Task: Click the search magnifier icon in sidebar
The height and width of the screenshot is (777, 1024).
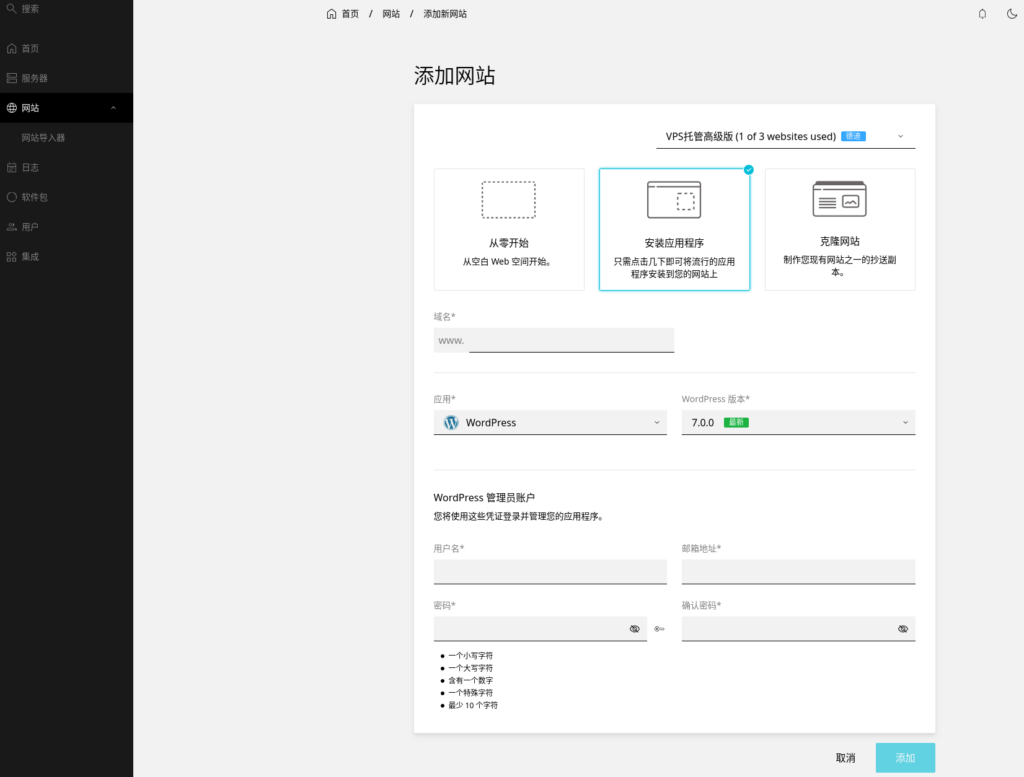Action: coord(11,8)
